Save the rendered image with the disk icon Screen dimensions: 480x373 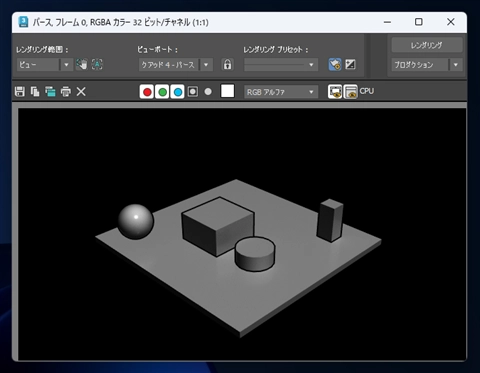(20, 91)
